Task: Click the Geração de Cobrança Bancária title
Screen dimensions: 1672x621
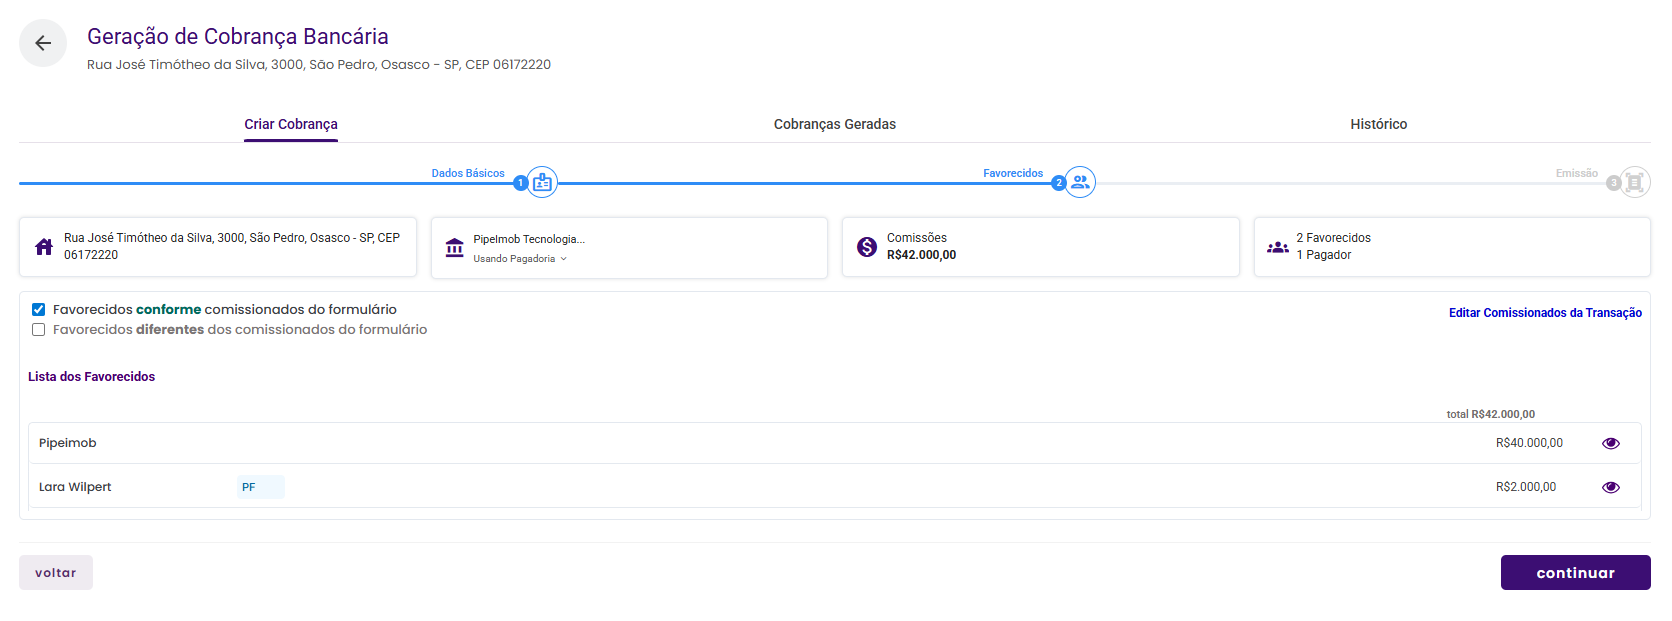Action: pyautogui.click(x=238, y=36)
